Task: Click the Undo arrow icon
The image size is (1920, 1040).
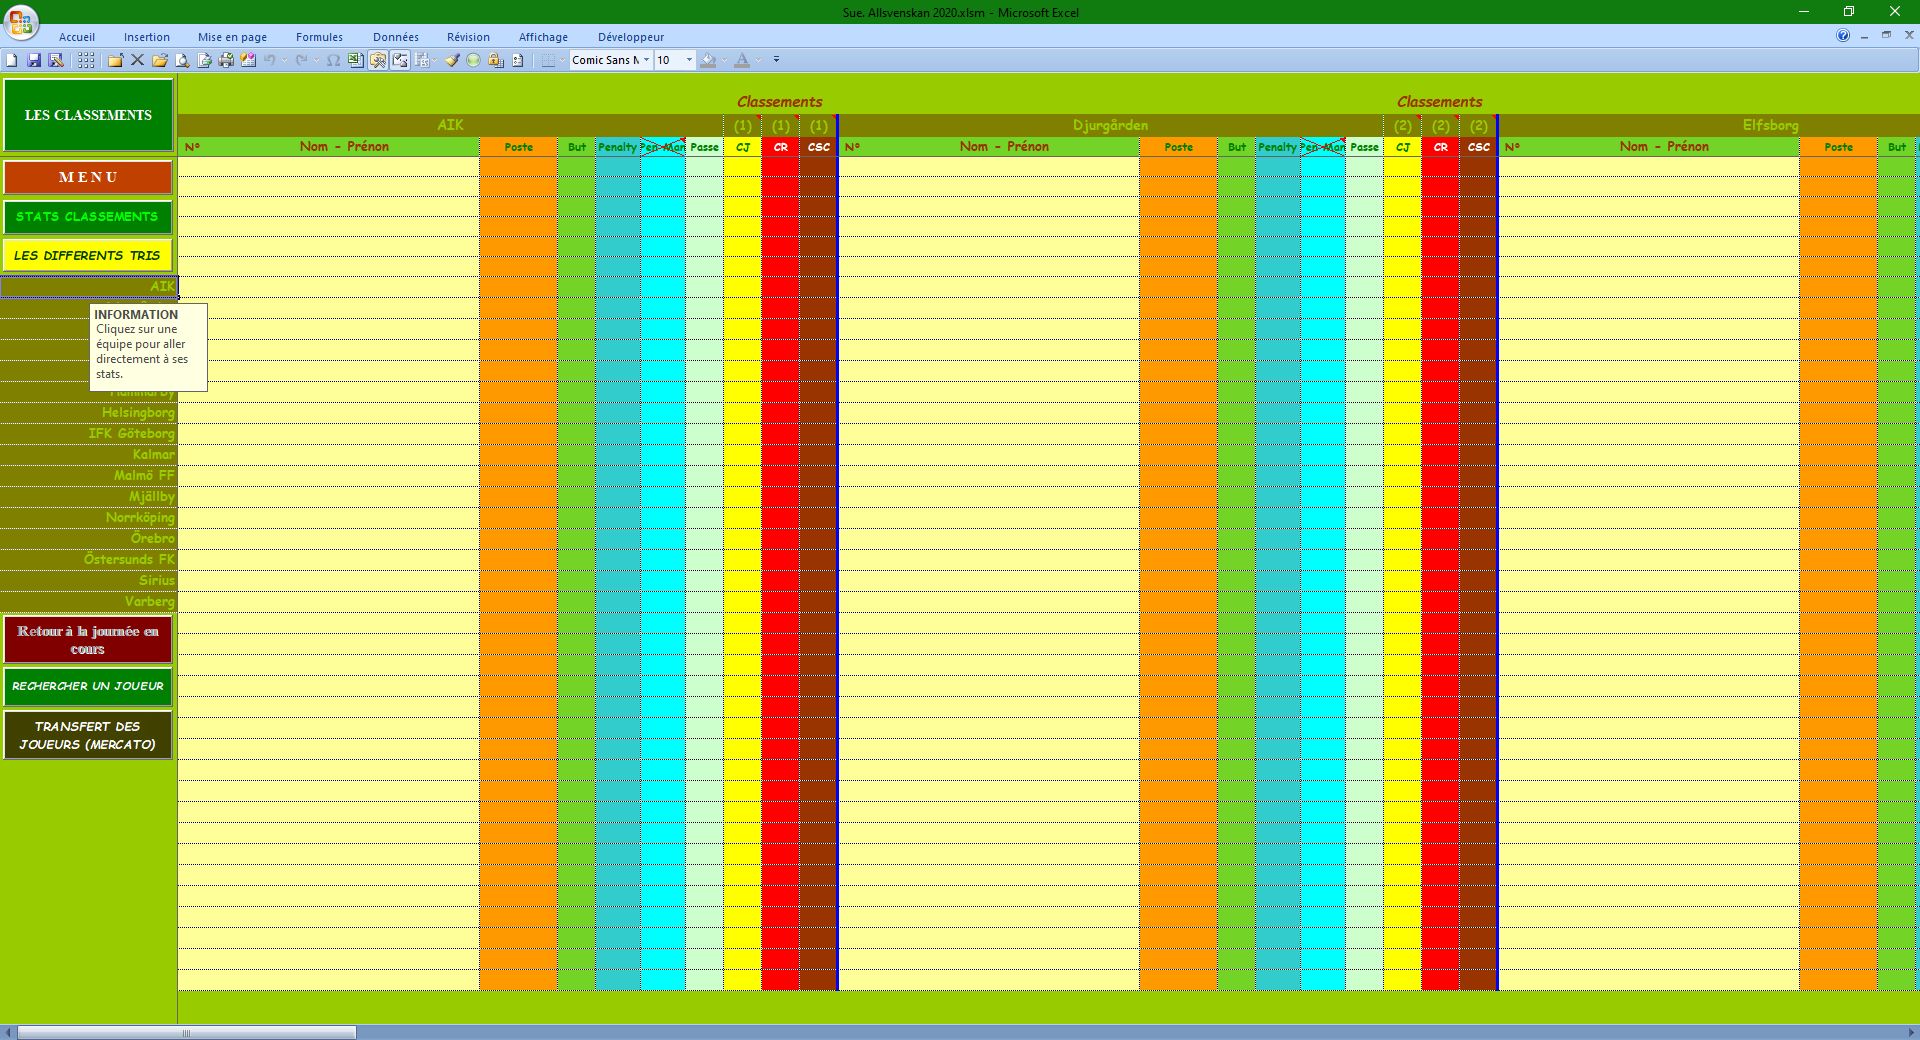Action: click(269, 60)
